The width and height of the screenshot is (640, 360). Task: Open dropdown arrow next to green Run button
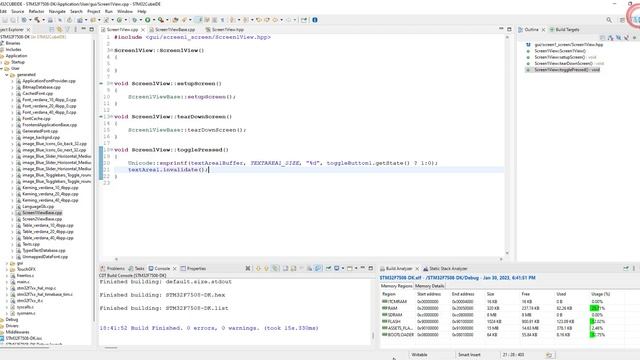click(x=153, y=20)
